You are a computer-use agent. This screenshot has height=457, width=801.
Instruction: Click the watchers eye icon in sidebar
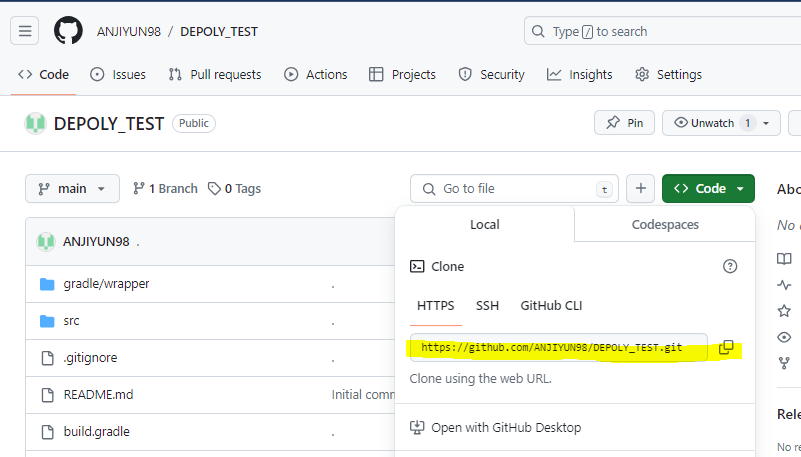pyautogui.click(x=784, y=337)
